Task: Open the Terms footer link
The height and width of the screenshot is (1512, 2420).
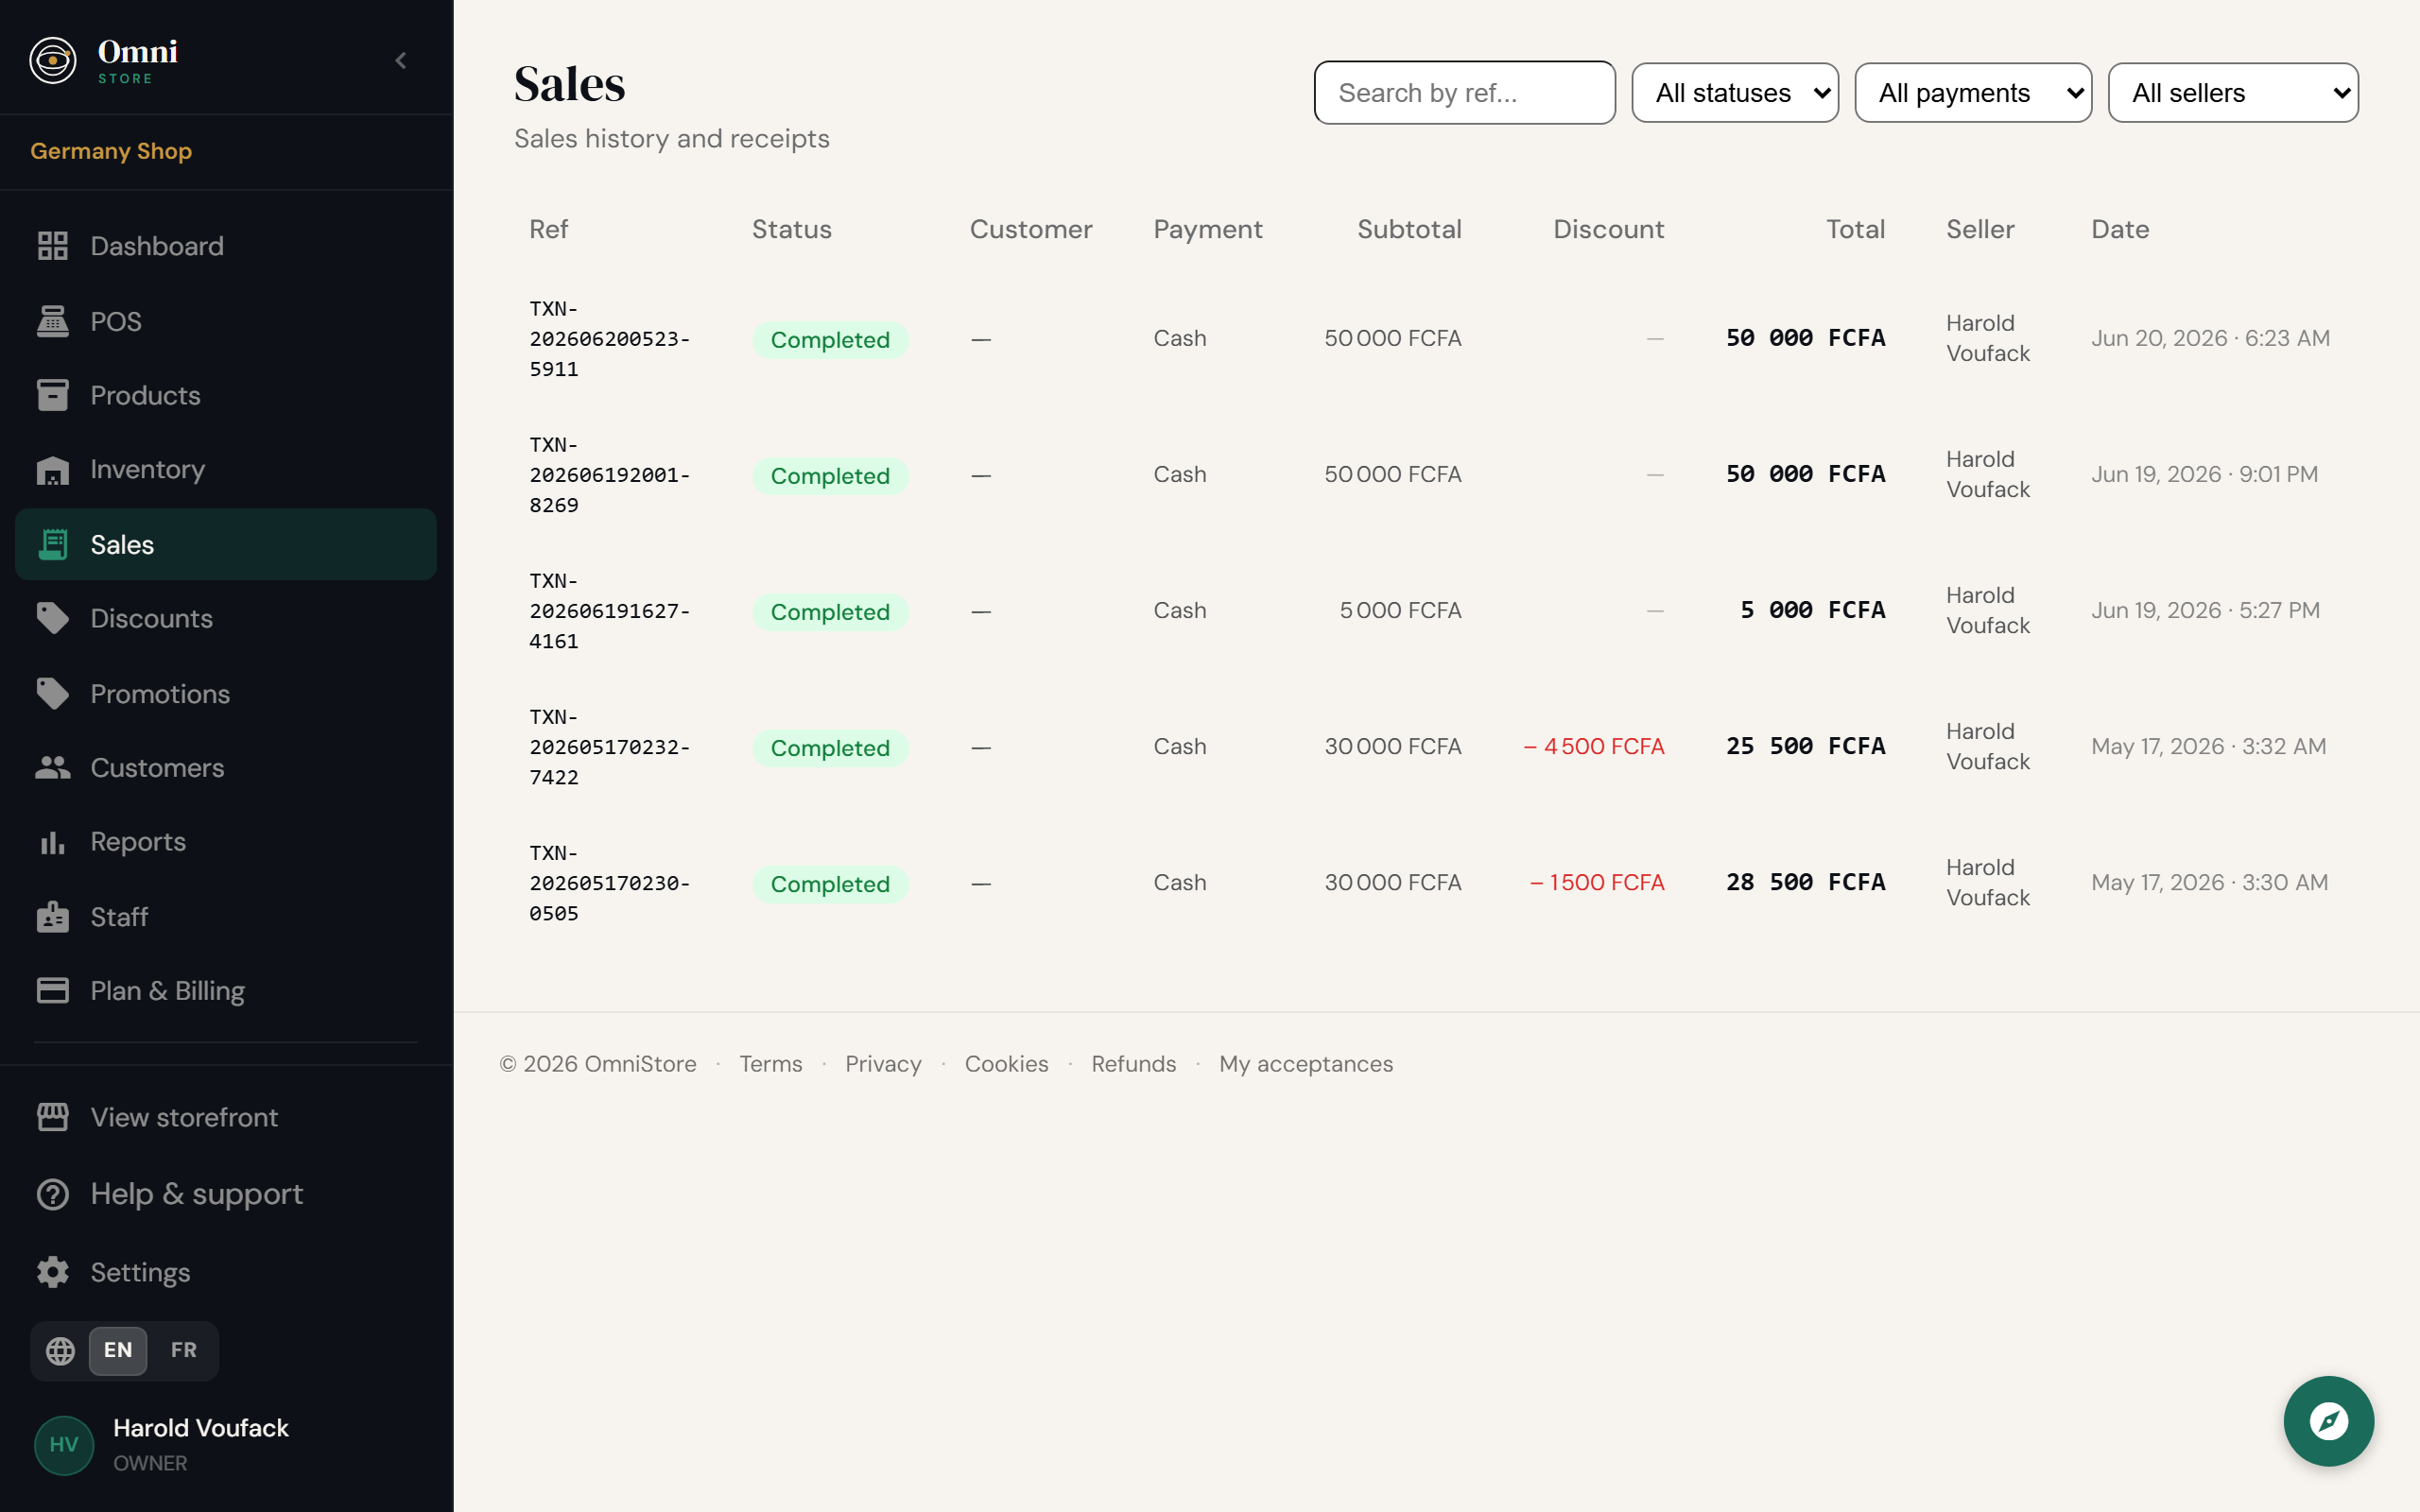Action: (x=770, y=1064)
